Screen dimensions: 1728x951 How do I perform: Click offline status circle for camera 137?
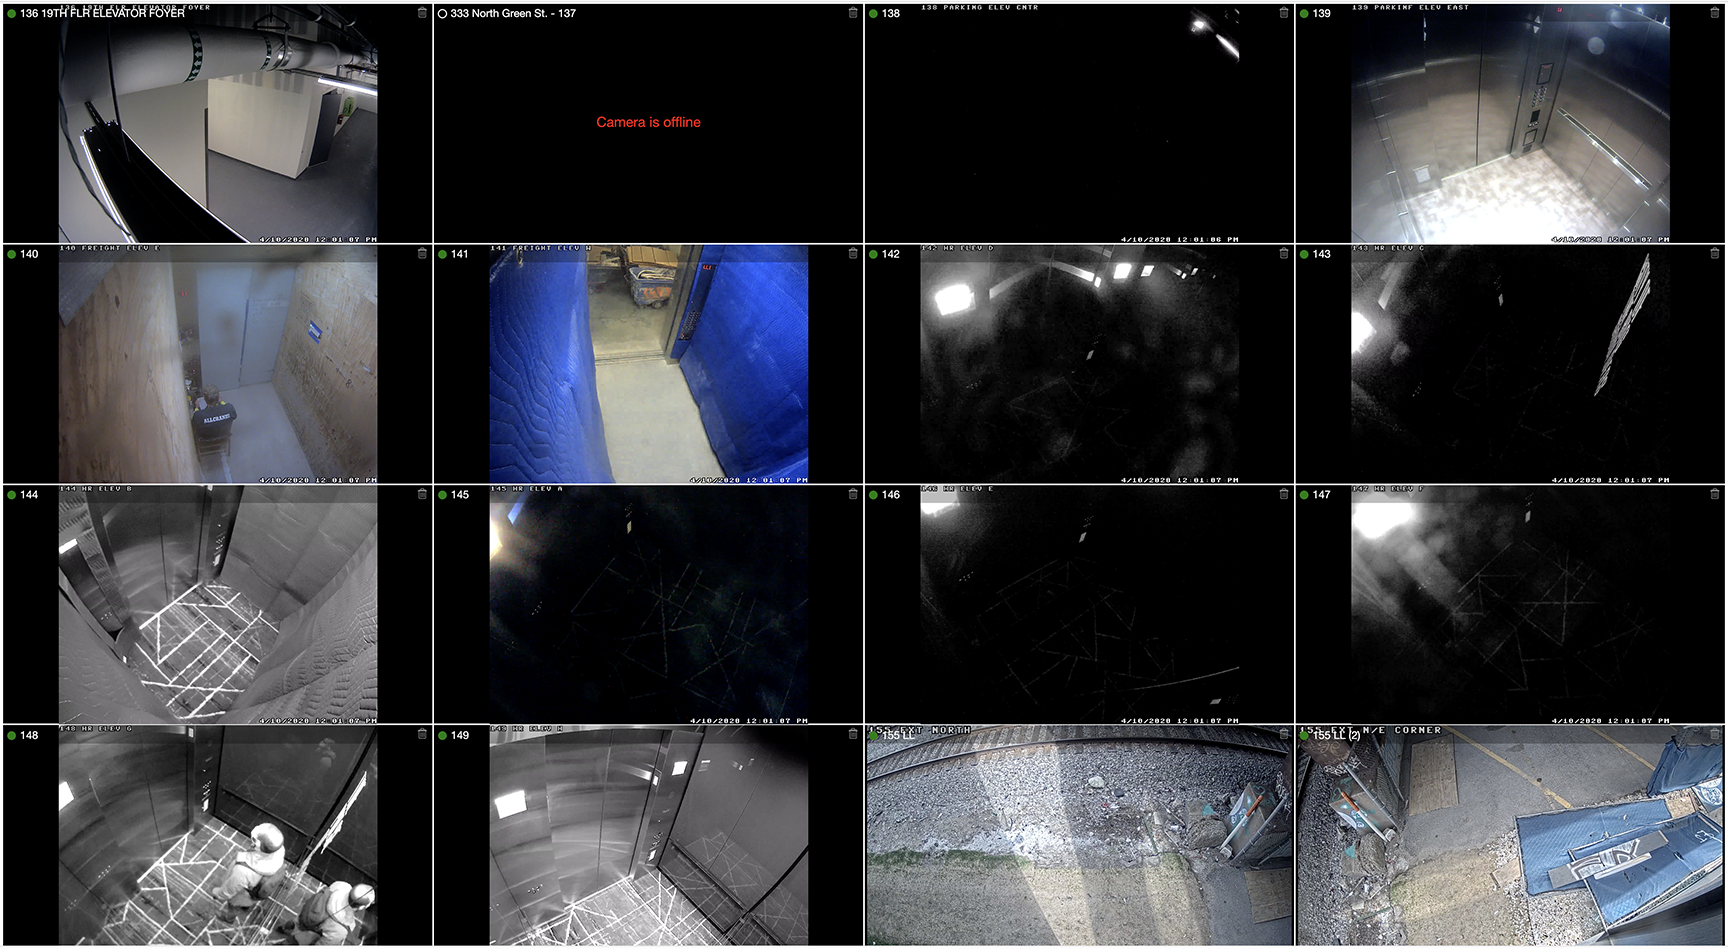tap(442, 14)
